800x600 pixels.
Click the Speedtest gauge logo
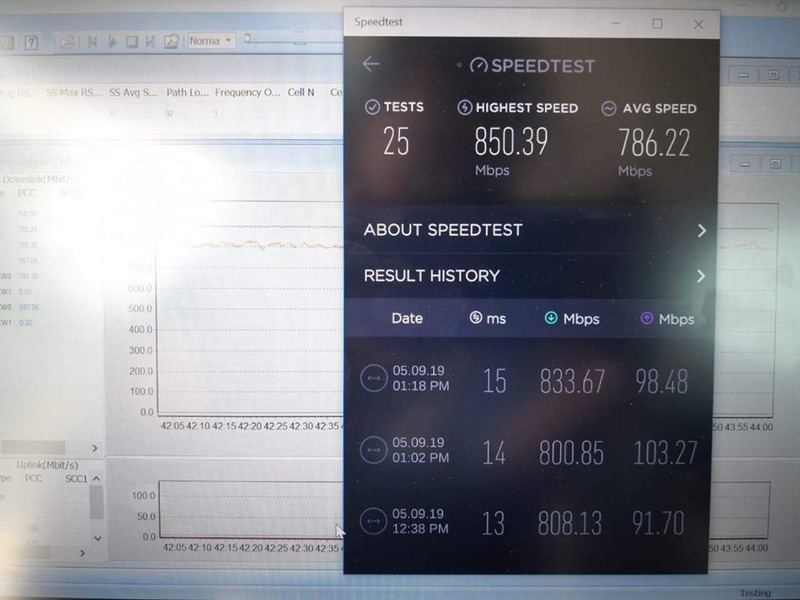pyautogui.click(x=479, y=65)
